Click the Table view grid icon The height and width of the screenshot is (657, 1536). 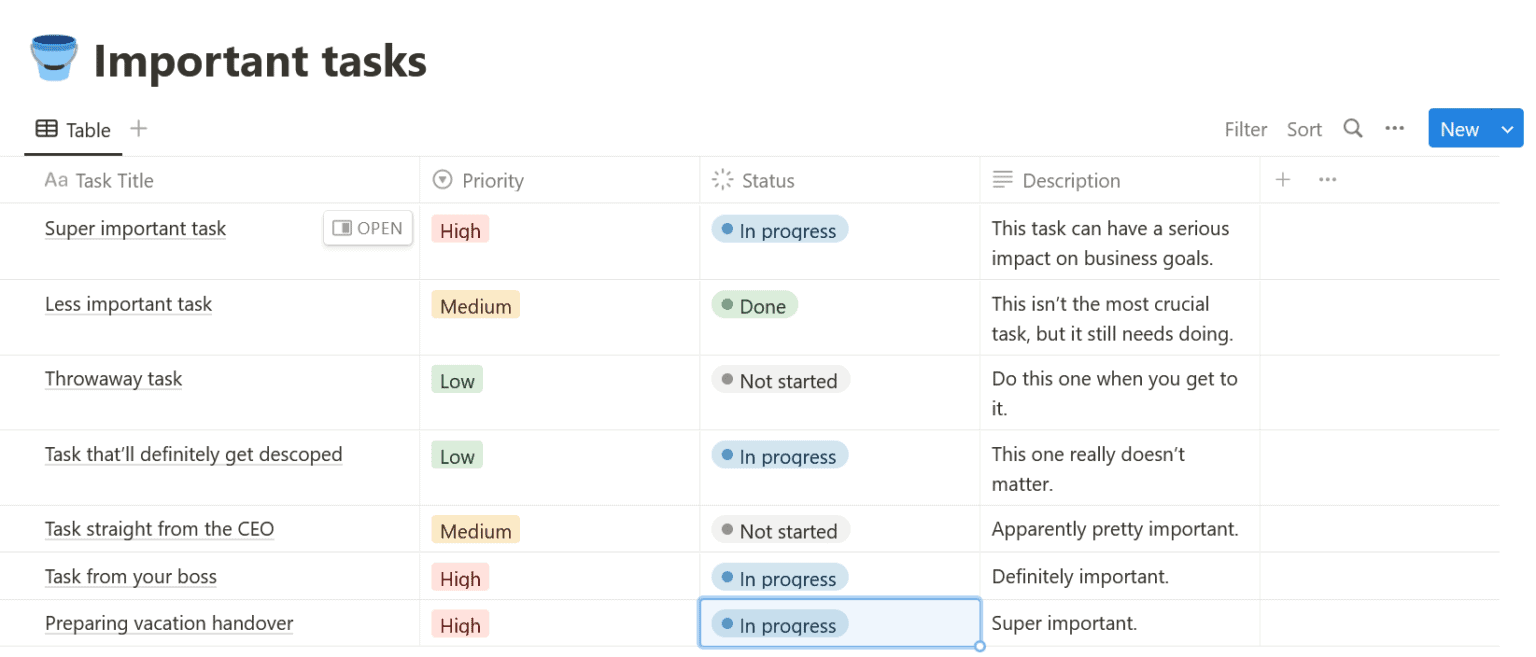46,129
